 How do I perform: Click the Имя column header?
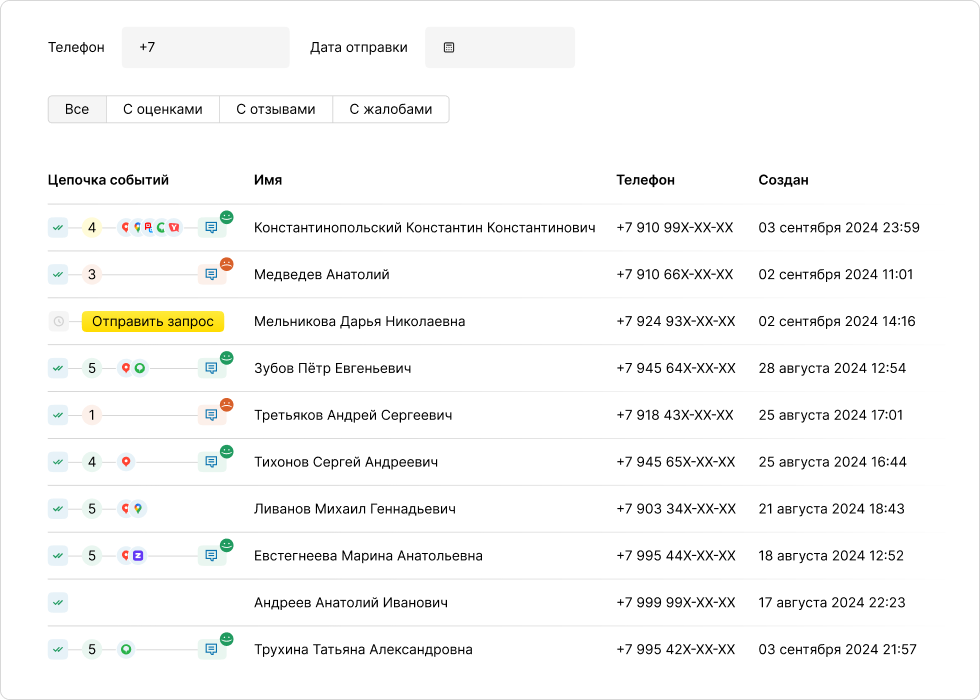pyautogui.click(x=268, y=180)
